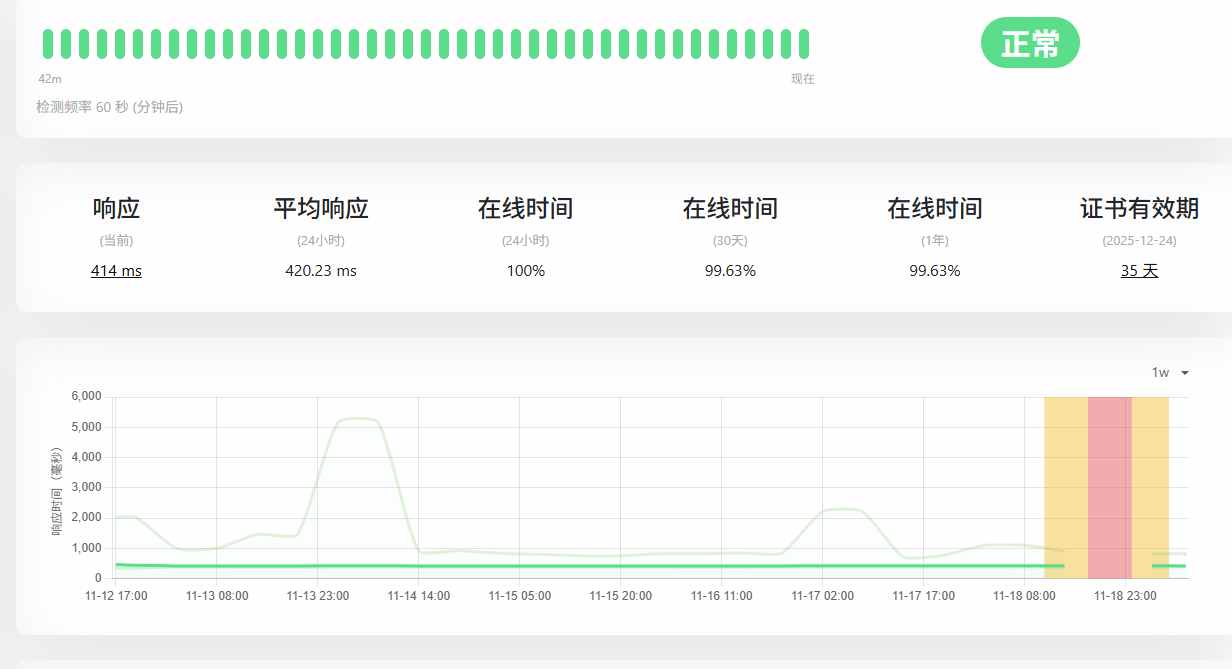Viewport: 1232px width, 669px height.
Task: Click the leftmost green heartbeat bar
Action: [48, 44]
